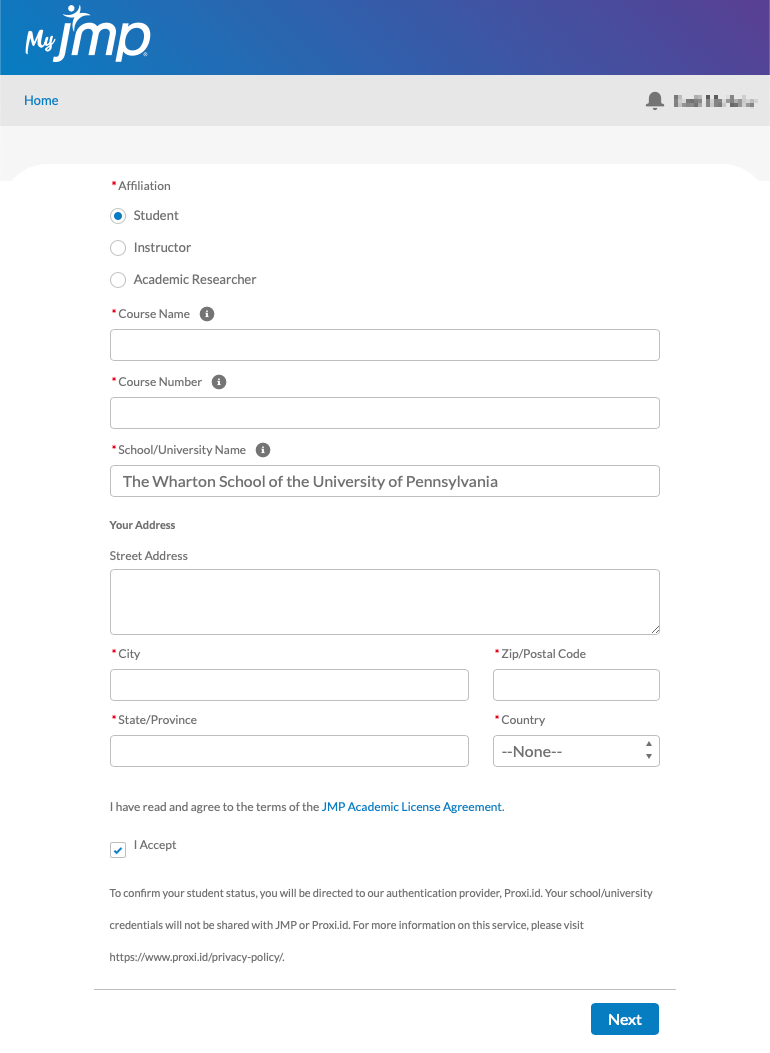Open the JMP Academic License Agreement link
The width and height of the screenshot is (770, 1053).
coord(412,807)
